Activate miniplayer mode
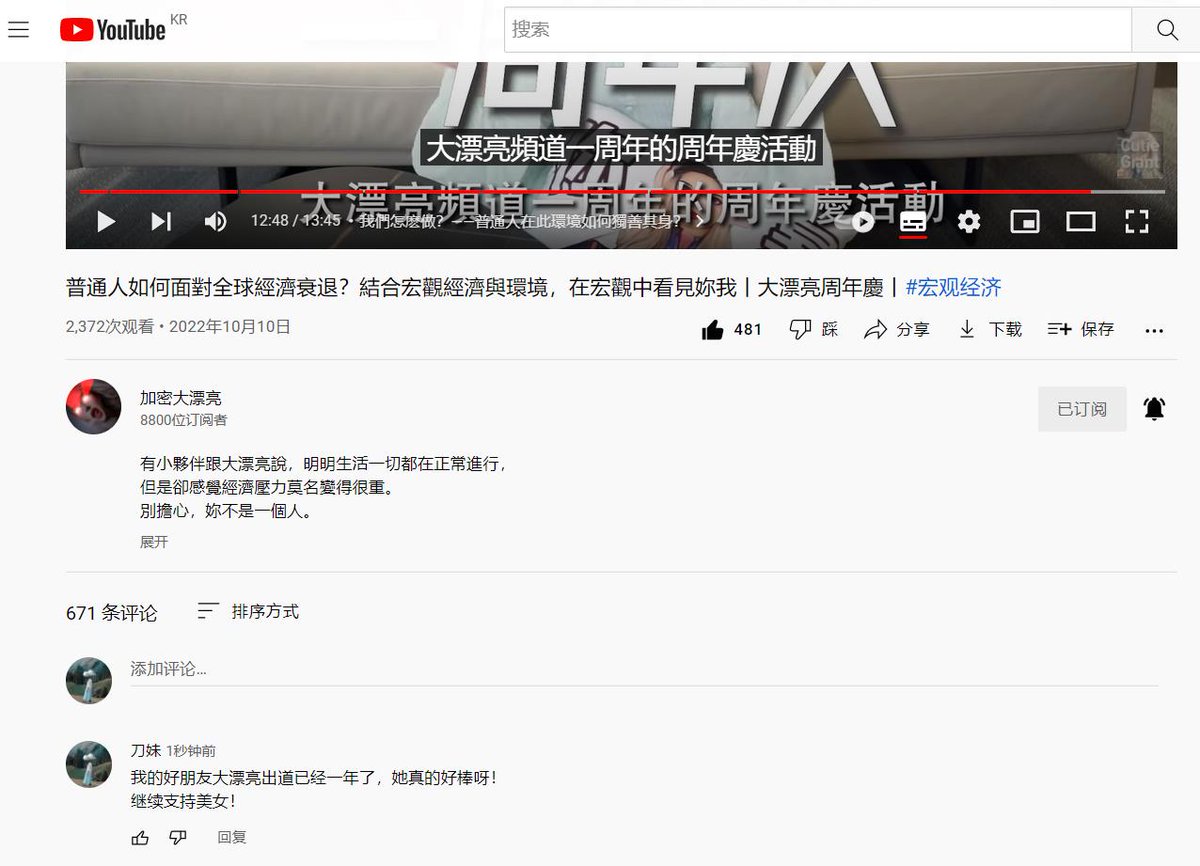 pyautogui.click(x=1025, y=221)
